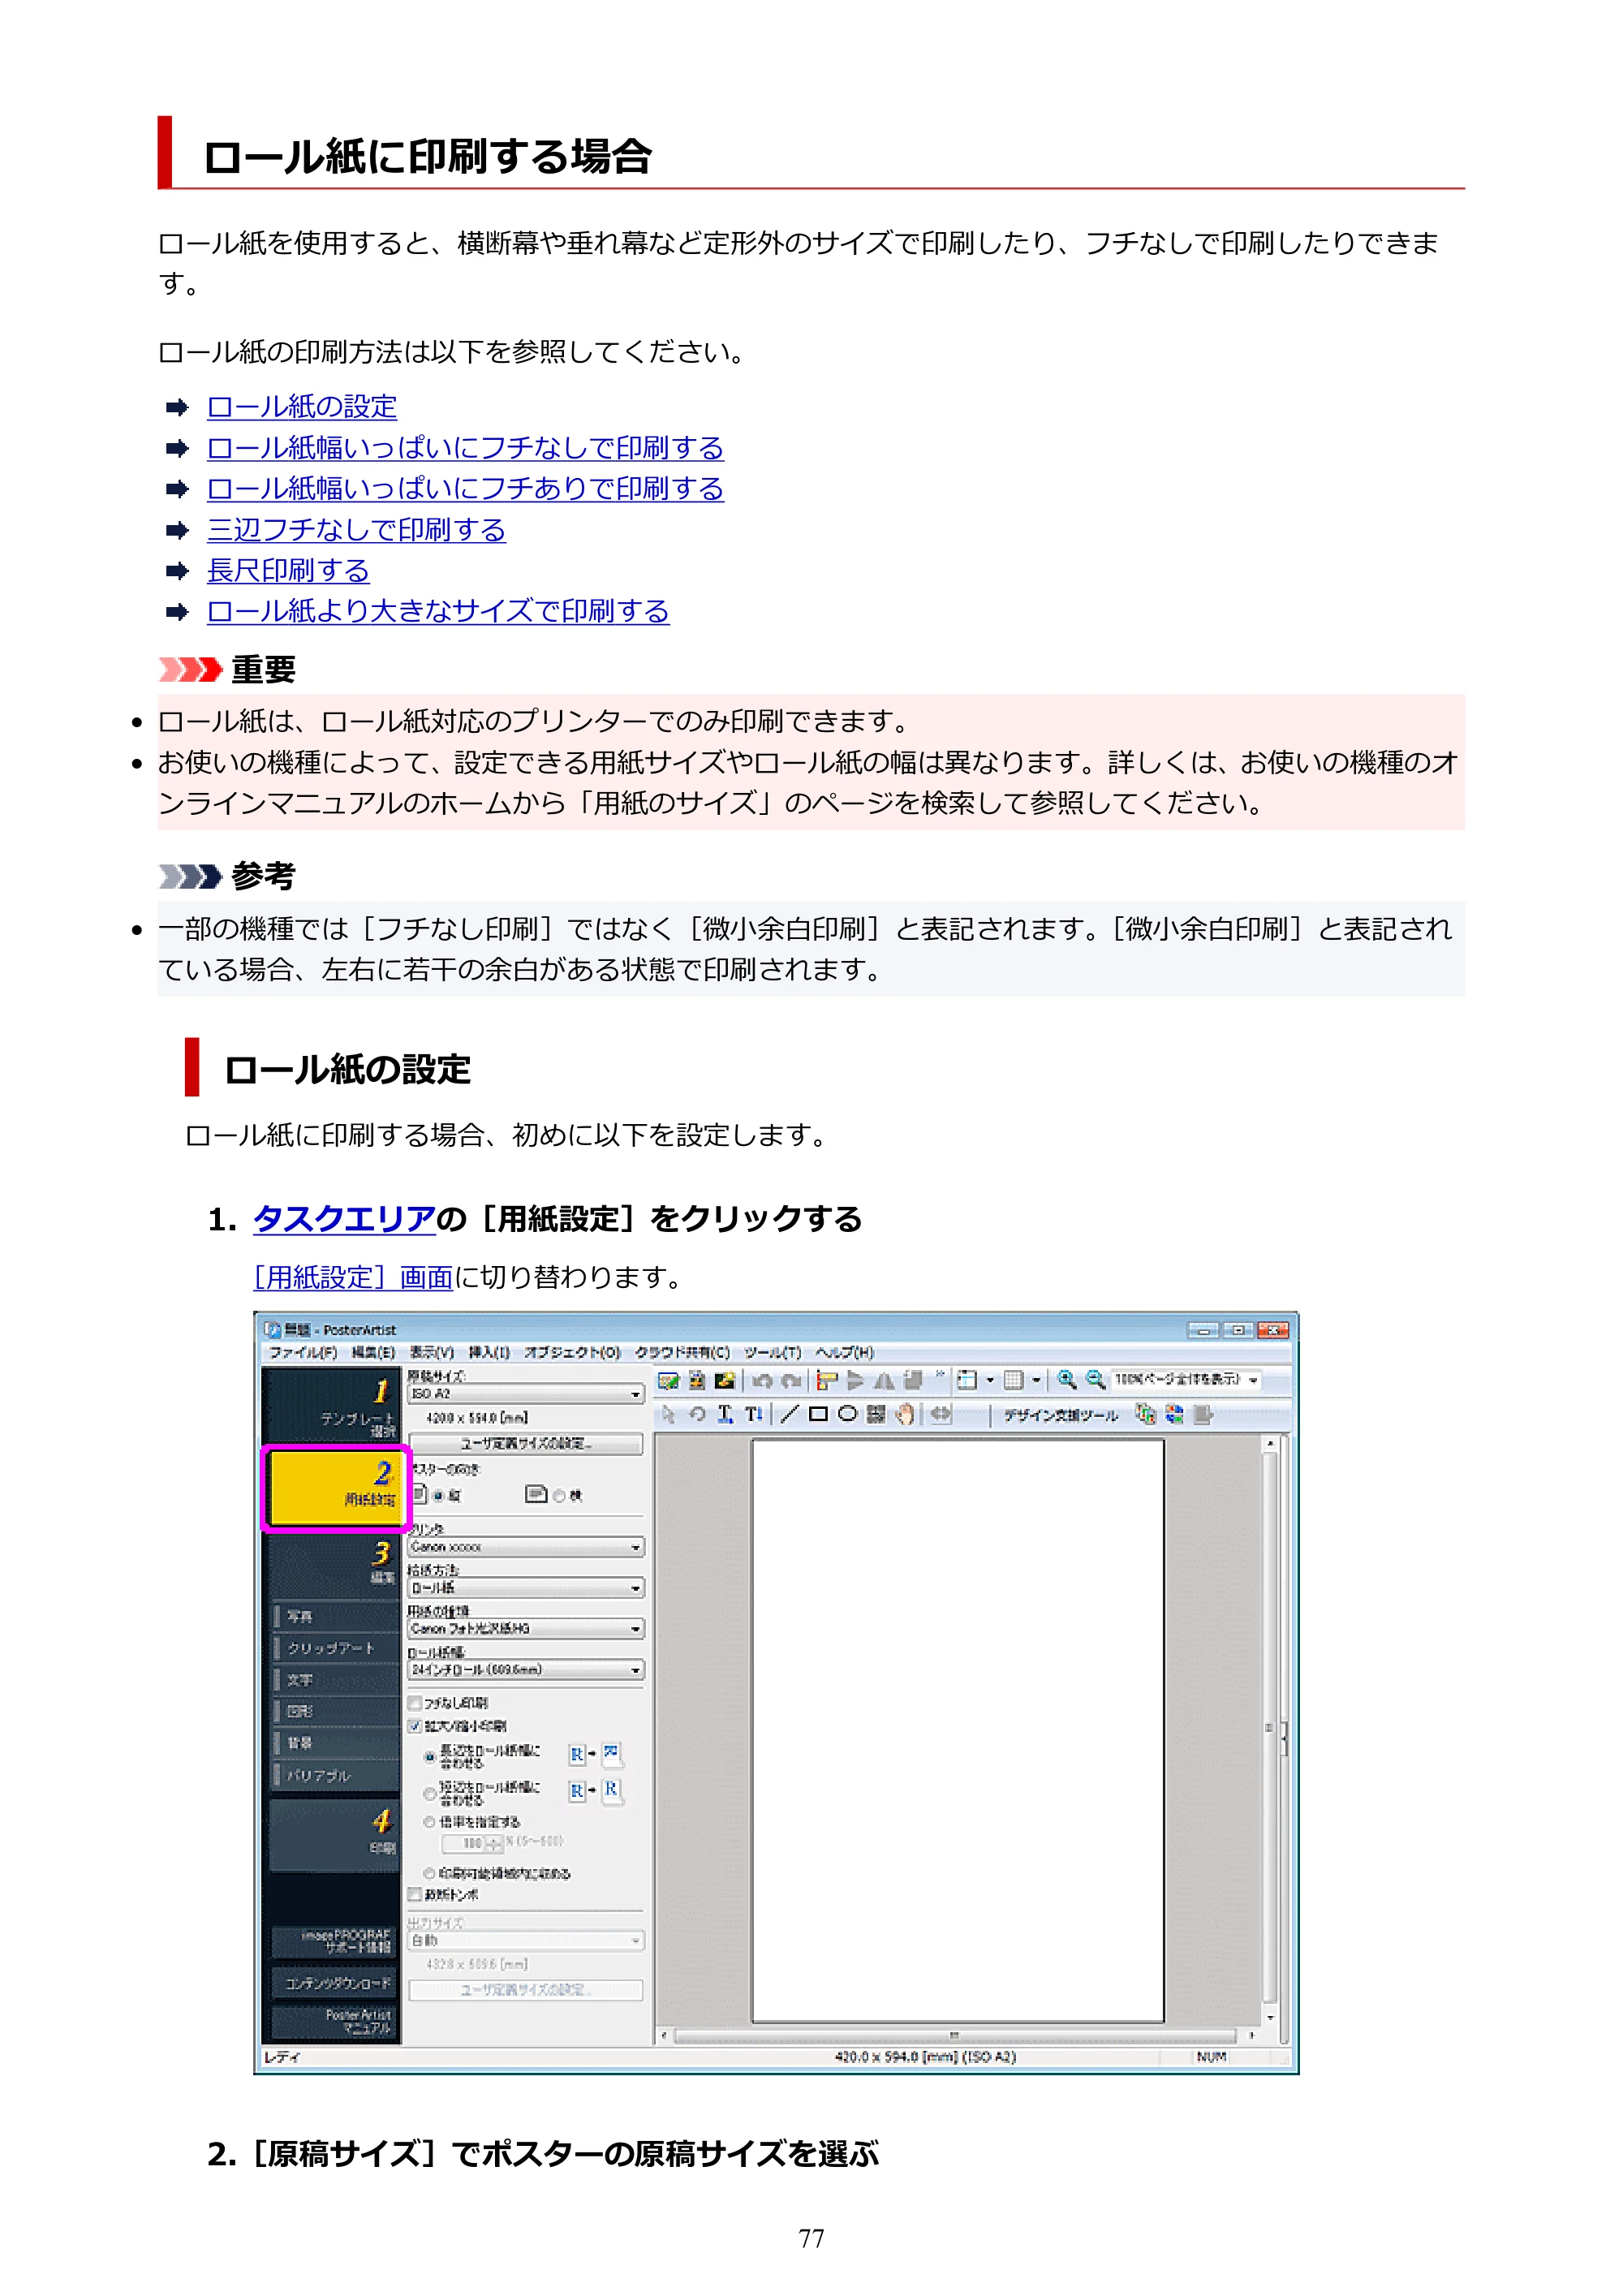Open the 原稿サイズ ISO A2 dropdown
The image size is (1623, 2296).
pos(526,1393)
